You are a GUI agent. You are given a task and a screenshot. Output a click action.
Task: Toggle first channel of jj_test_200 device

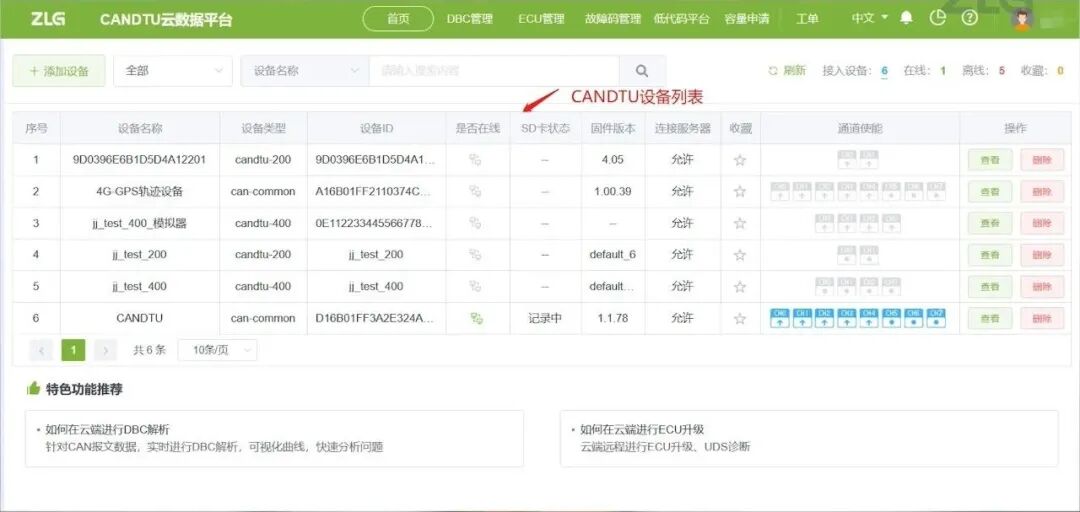coord(847,255)
